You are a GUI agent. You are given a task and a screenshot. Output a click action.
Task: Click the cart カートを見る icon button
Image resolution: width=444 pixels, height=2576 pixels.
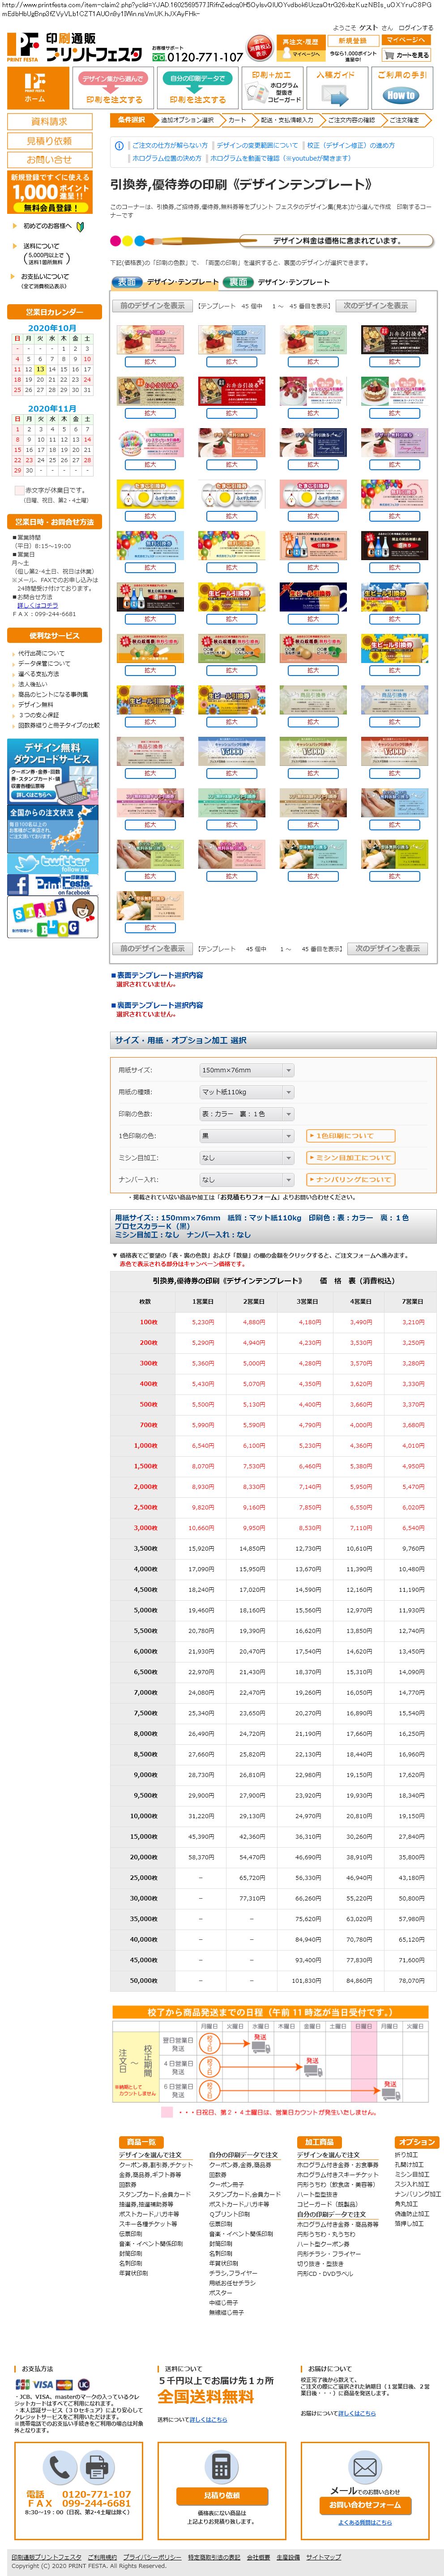coord(405,56)
